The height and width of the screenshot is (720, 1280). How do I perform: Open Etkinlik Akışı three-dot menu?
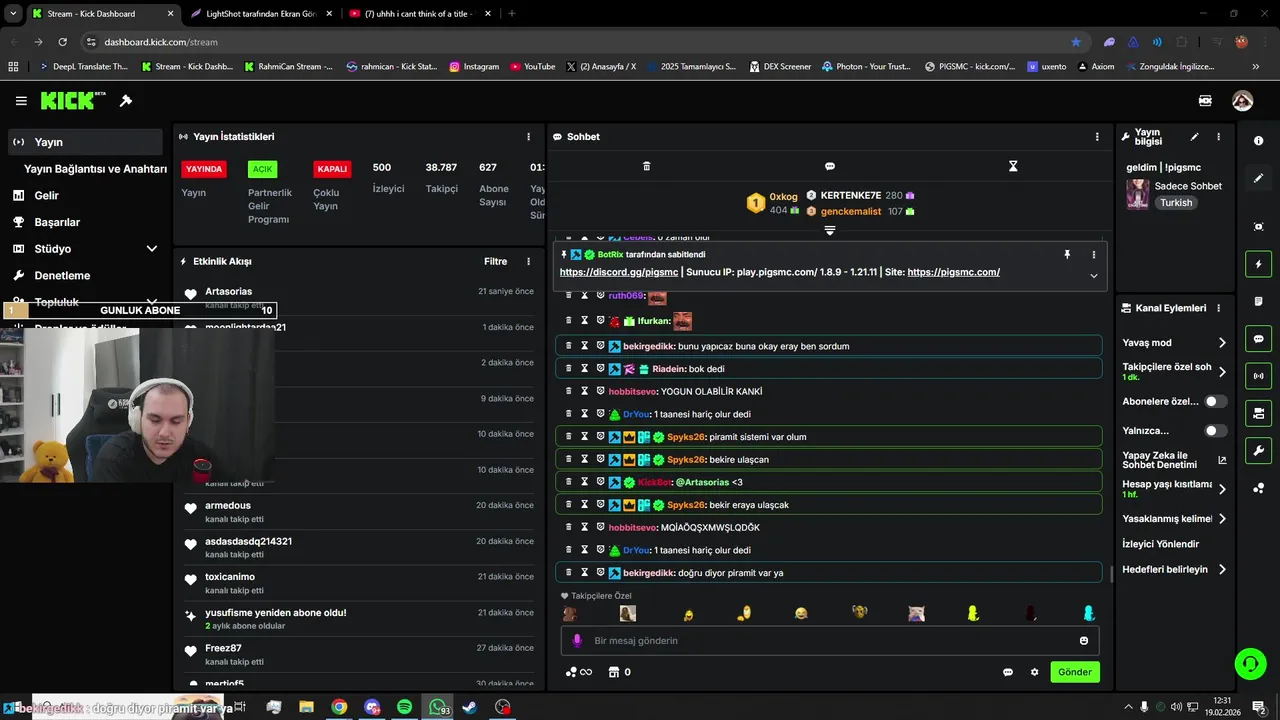coord(528,262)
